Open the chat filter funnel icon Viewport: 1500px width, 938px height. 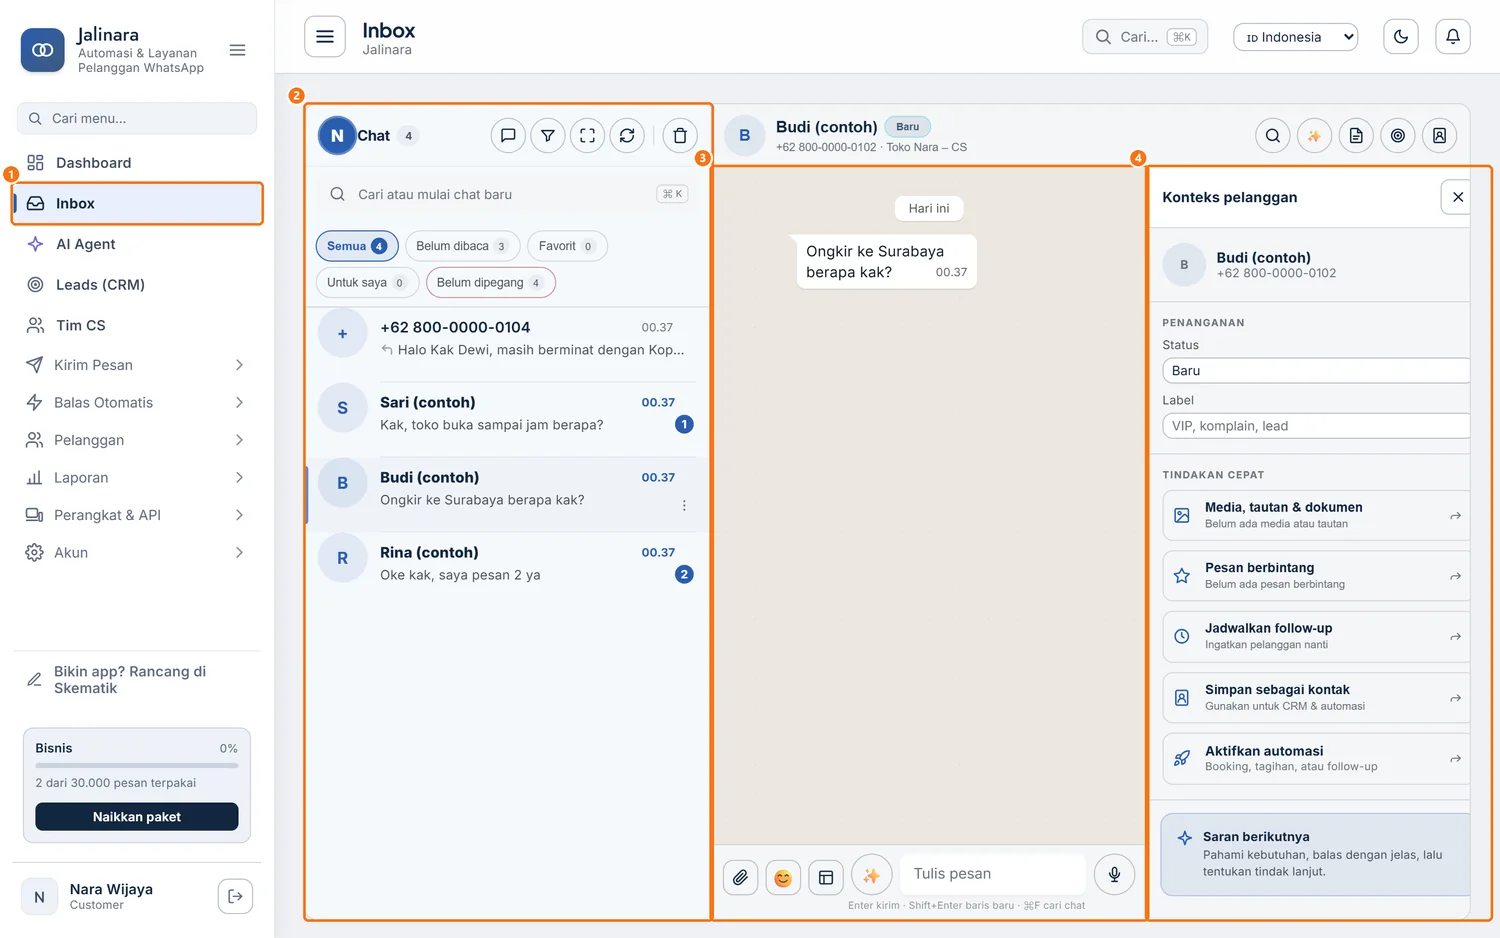[548, 135]
